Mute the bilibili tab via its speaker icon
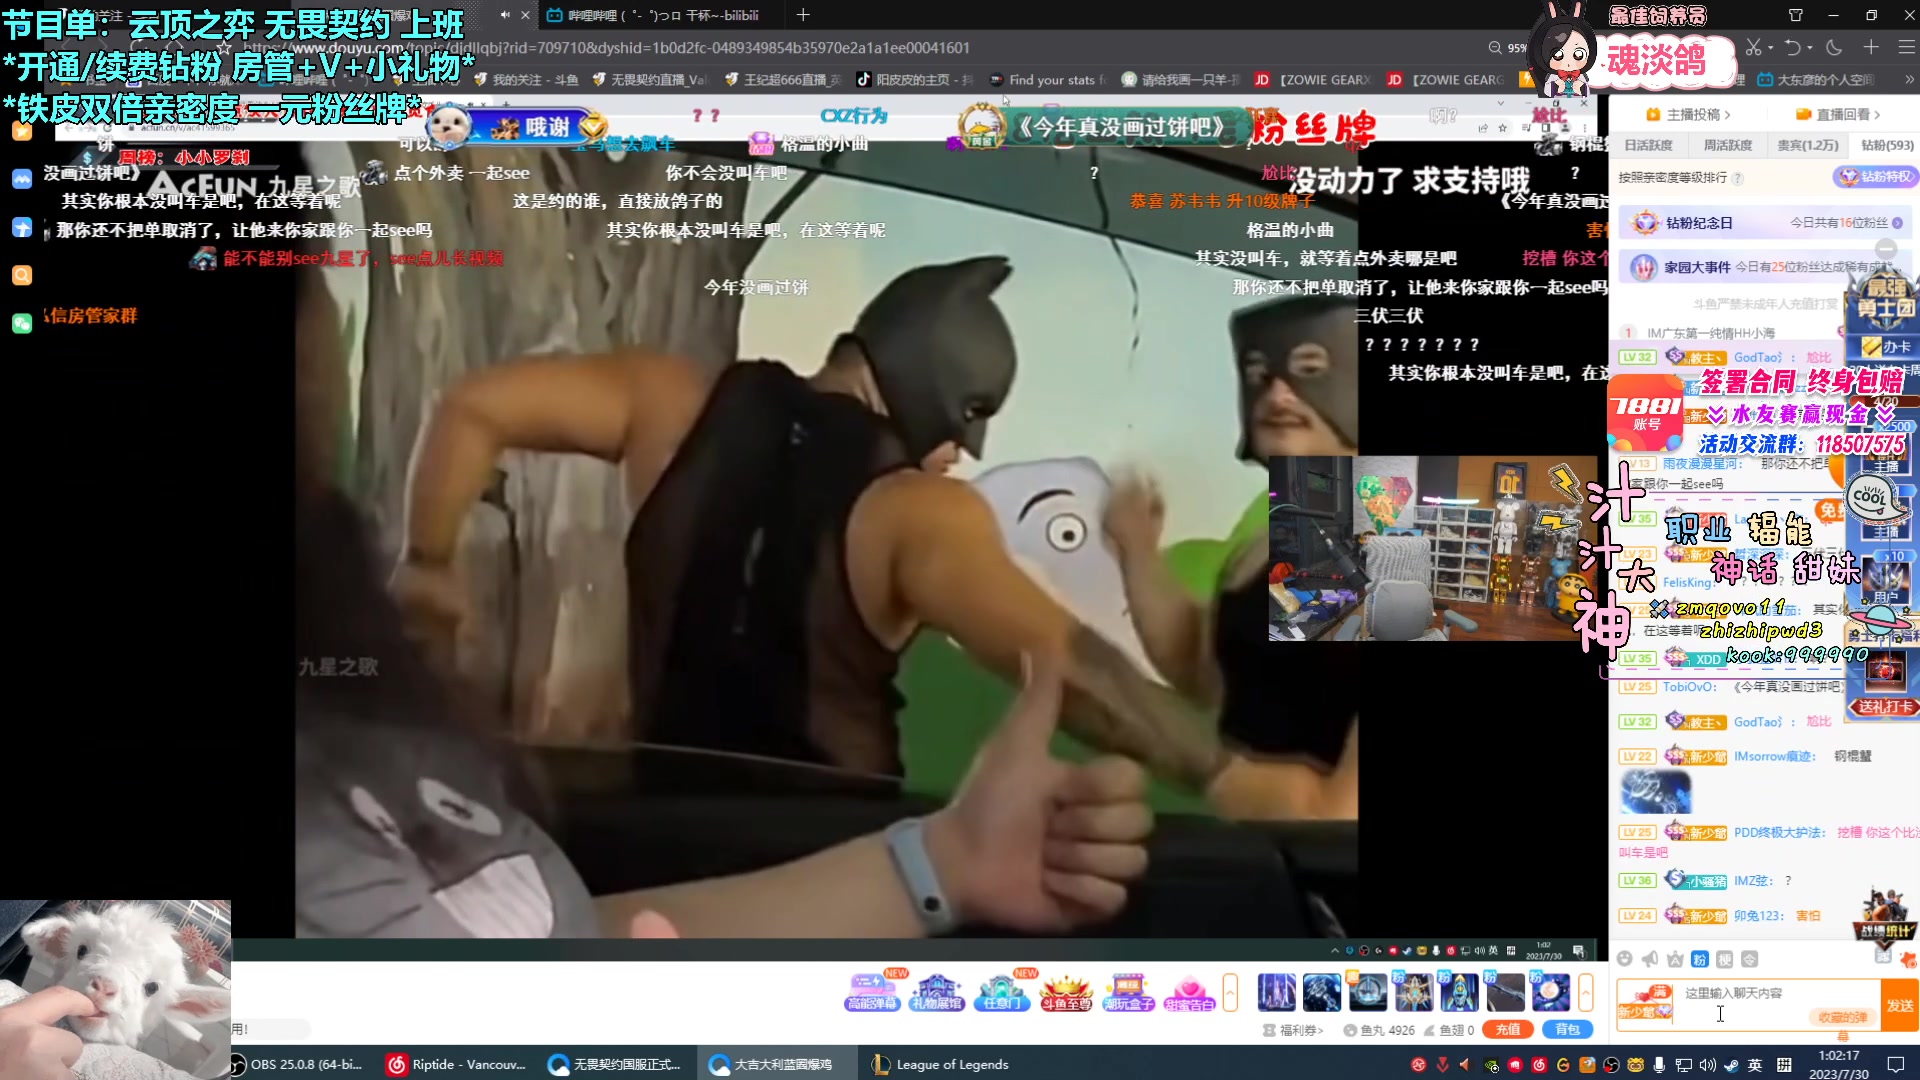This screenshot has width=1920, height=1080. click(505, 15)
